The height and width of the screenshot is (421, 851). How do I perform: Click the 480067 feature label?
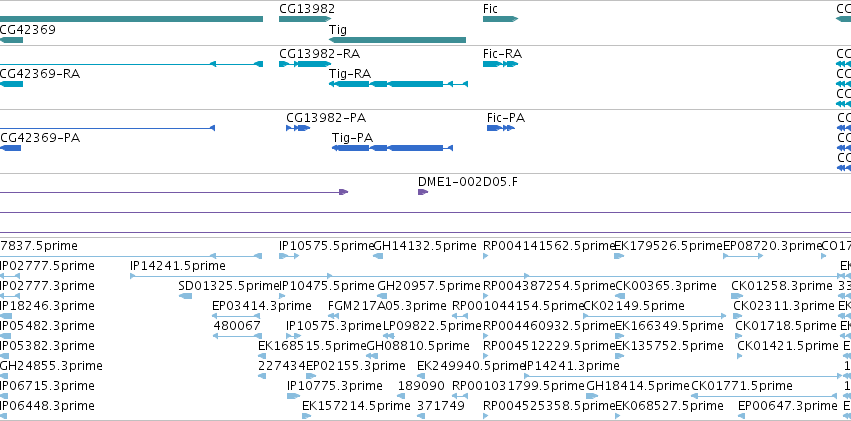237,326
